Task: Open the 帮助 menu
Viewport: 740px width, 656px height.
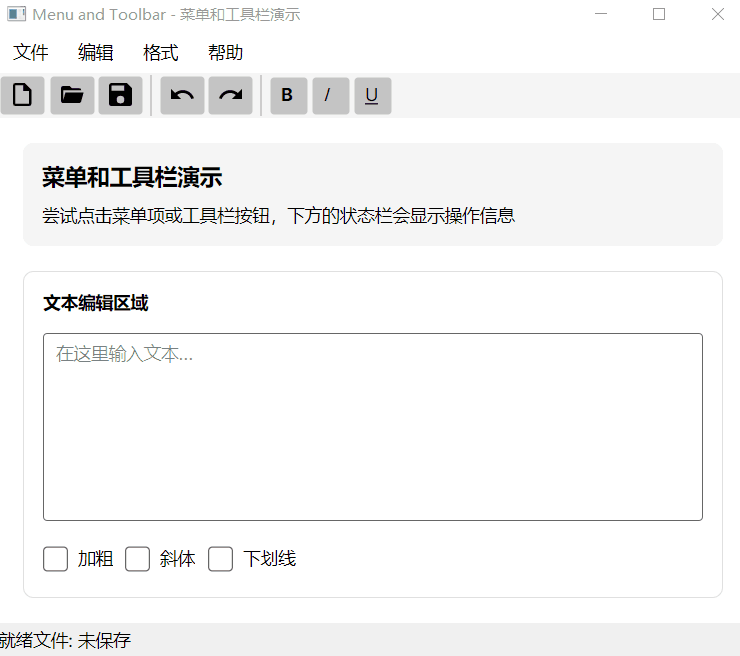Action: [226, 53]
